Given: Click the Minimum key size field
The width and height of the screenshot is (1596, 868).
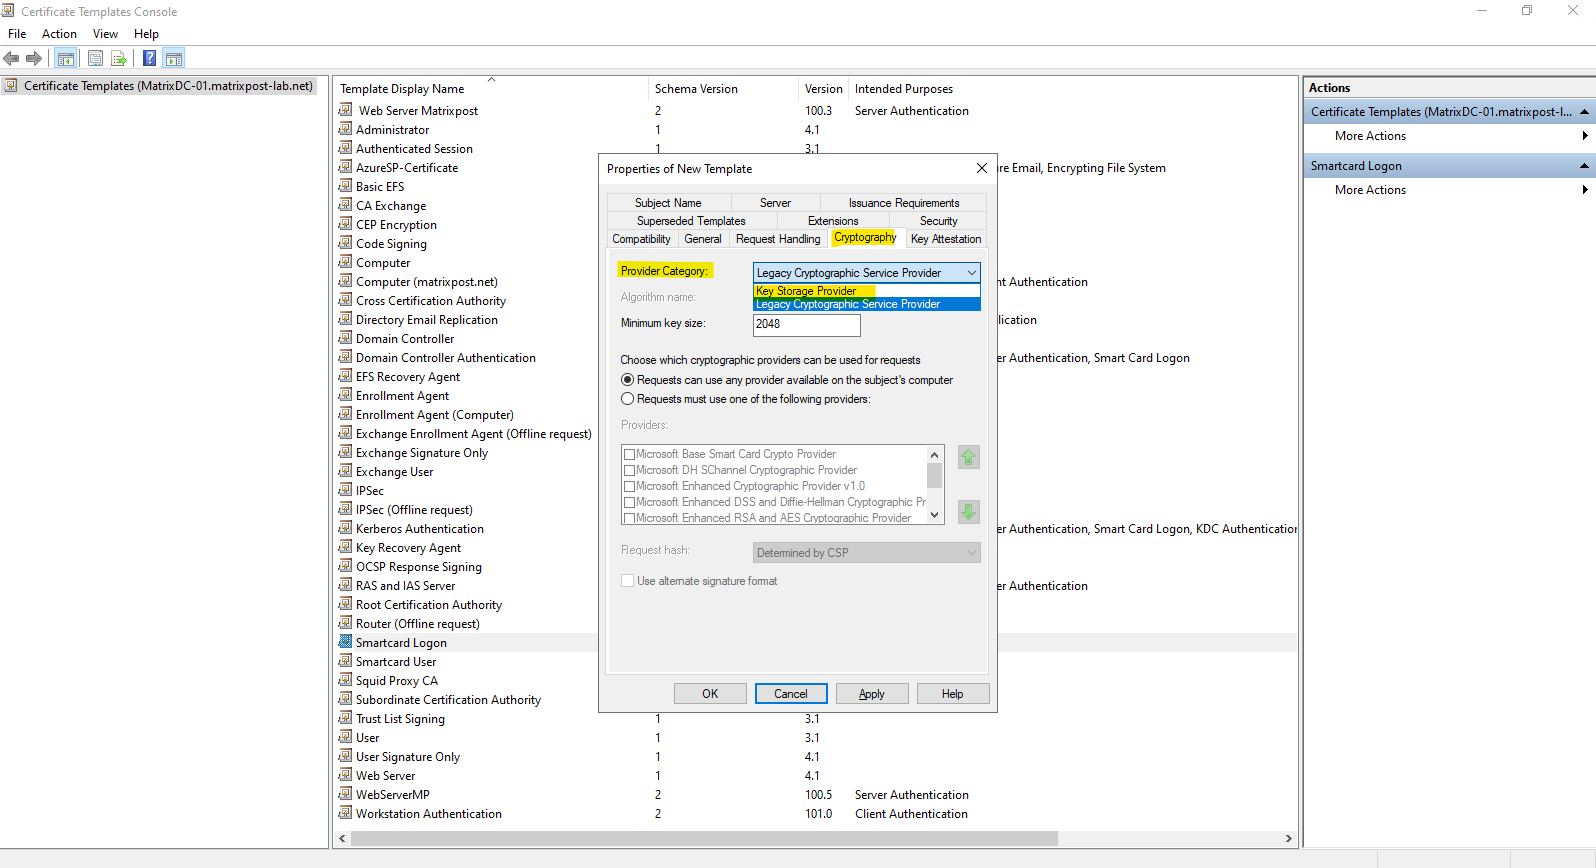Looking at the screenshot, I should (x=806, y=324).
